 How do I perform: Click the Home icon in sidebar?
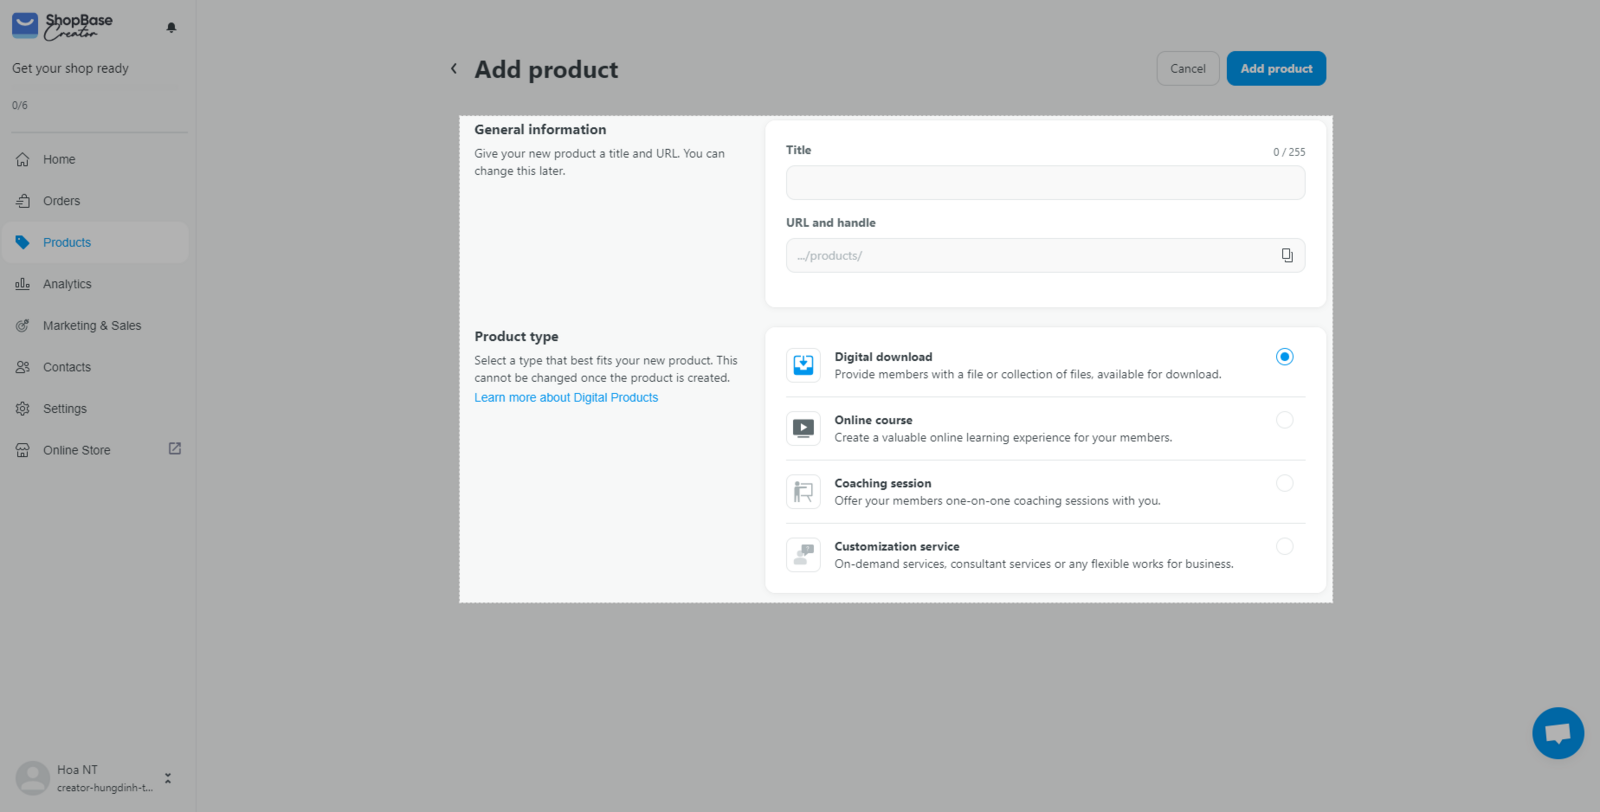click(23, 159)
